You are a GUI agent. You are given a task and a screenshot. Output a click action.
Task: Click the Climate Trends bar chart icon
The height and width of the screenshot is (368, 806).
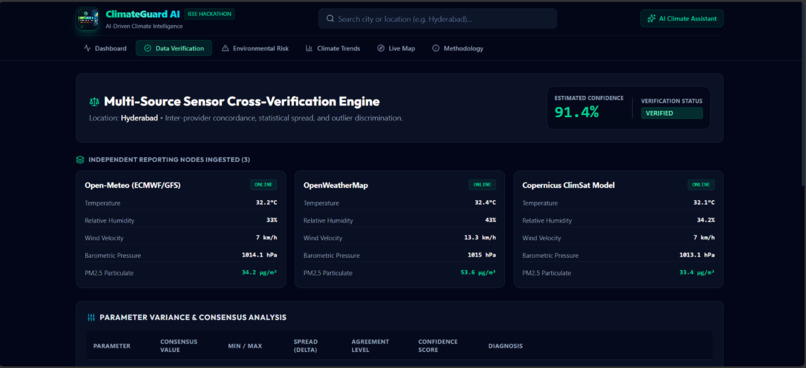point(309,48)
